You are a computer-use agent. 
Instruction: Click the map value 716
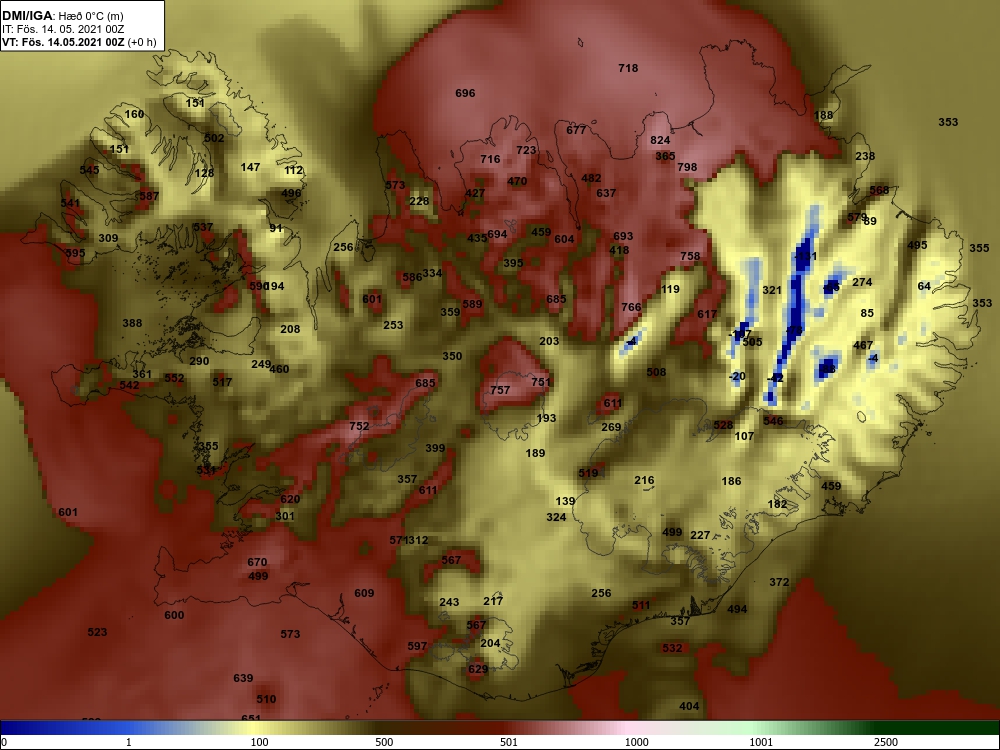490,159
